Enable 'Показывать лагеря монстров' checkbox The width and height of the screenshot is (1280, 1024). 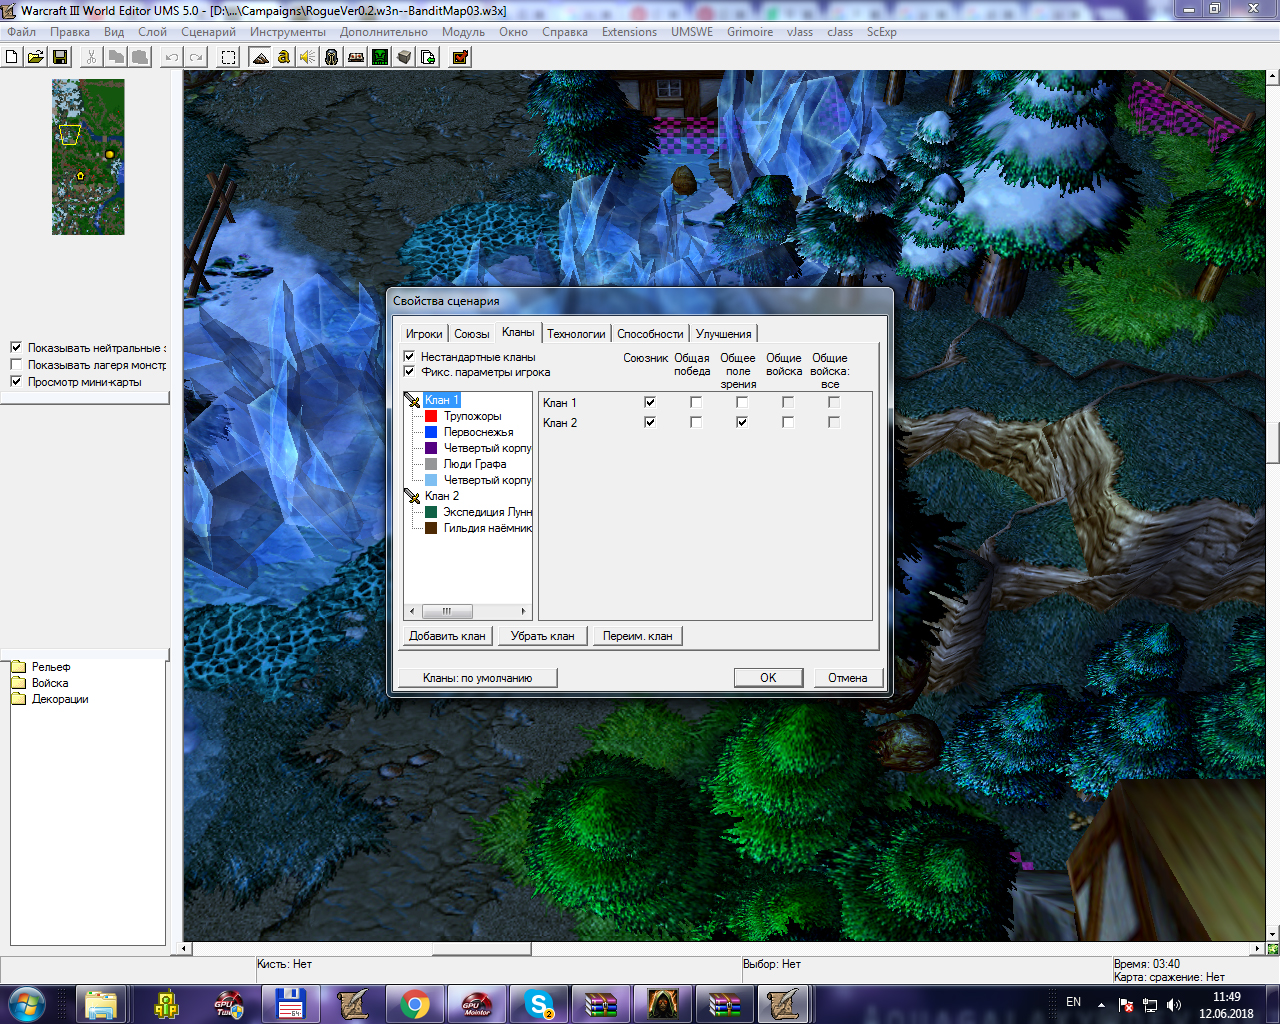click(x=16, y=365)
